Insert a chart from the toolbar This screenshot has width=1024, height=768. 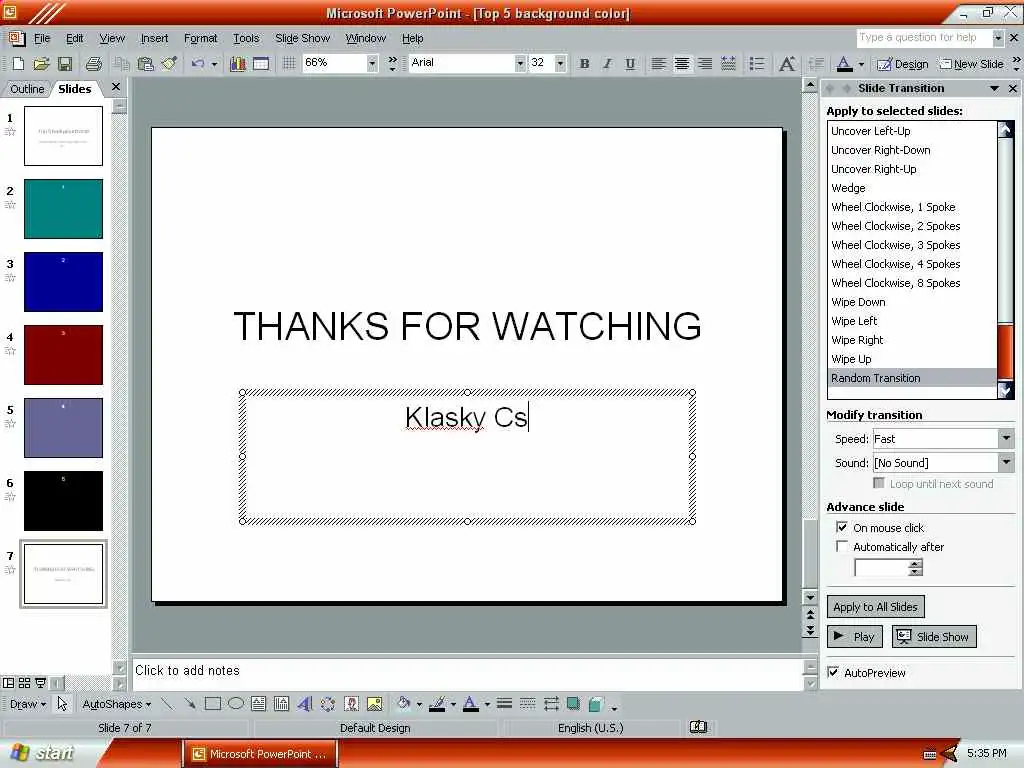click(x=238, y=63)
